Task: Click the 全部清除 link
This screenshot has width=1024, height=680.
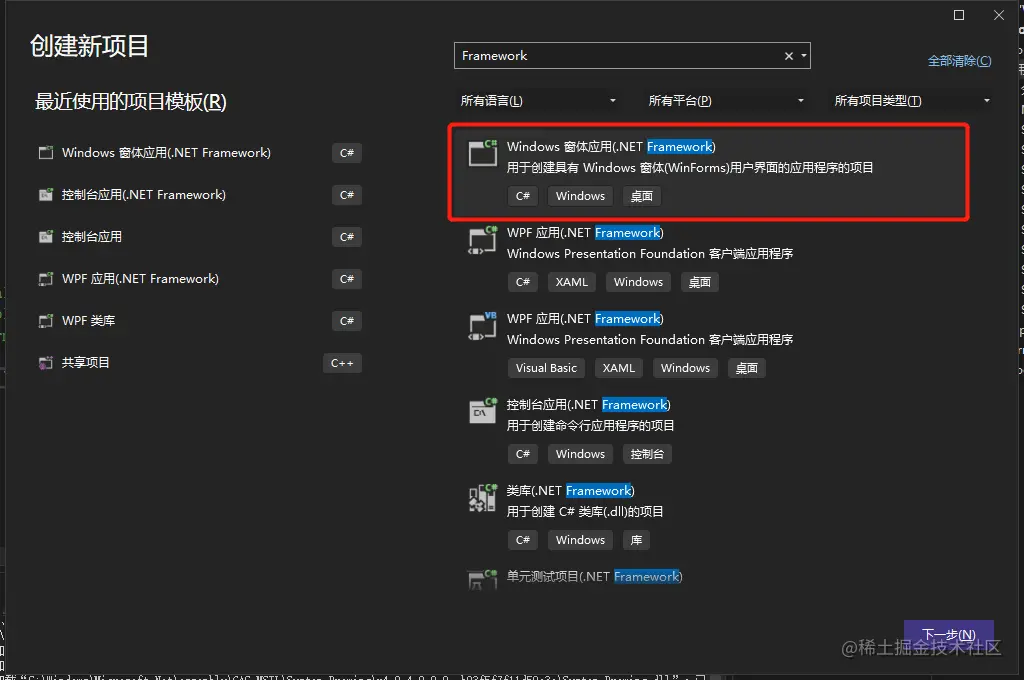Action: pyautogui.click(x=959, y=61)
